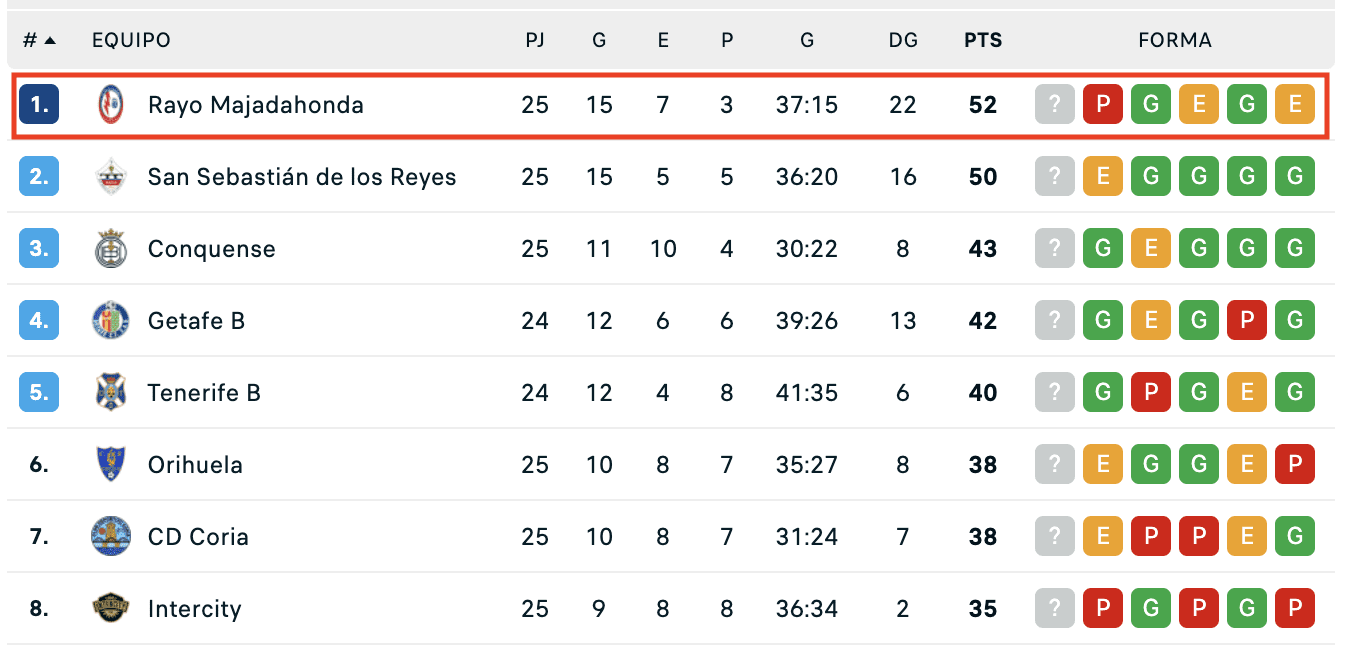Open the Rayo Majadahonda team link
The width and height of the screenshot is (1346, 652).
point(256,105)
